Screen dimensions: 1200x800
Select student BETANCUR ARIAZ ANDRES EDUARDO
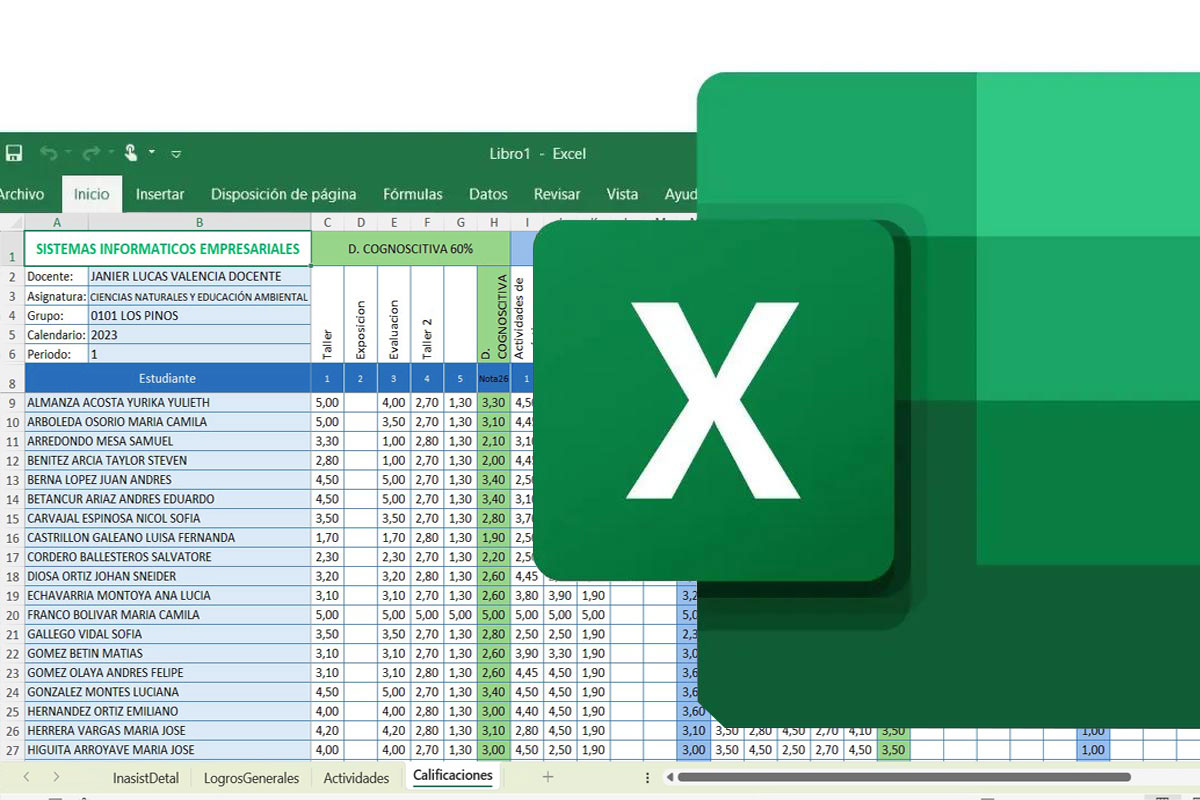[x=168, y=498]
